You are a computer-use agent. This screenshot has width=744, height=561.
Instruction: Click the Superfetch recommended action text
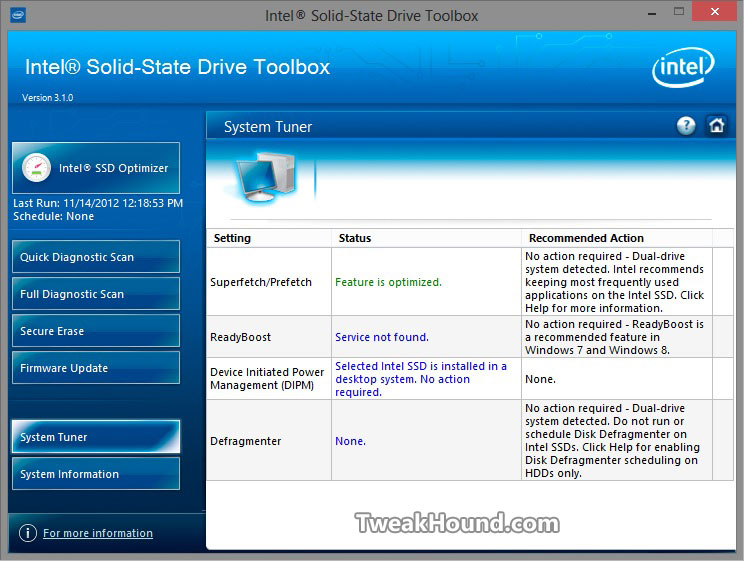click(614, 282)
